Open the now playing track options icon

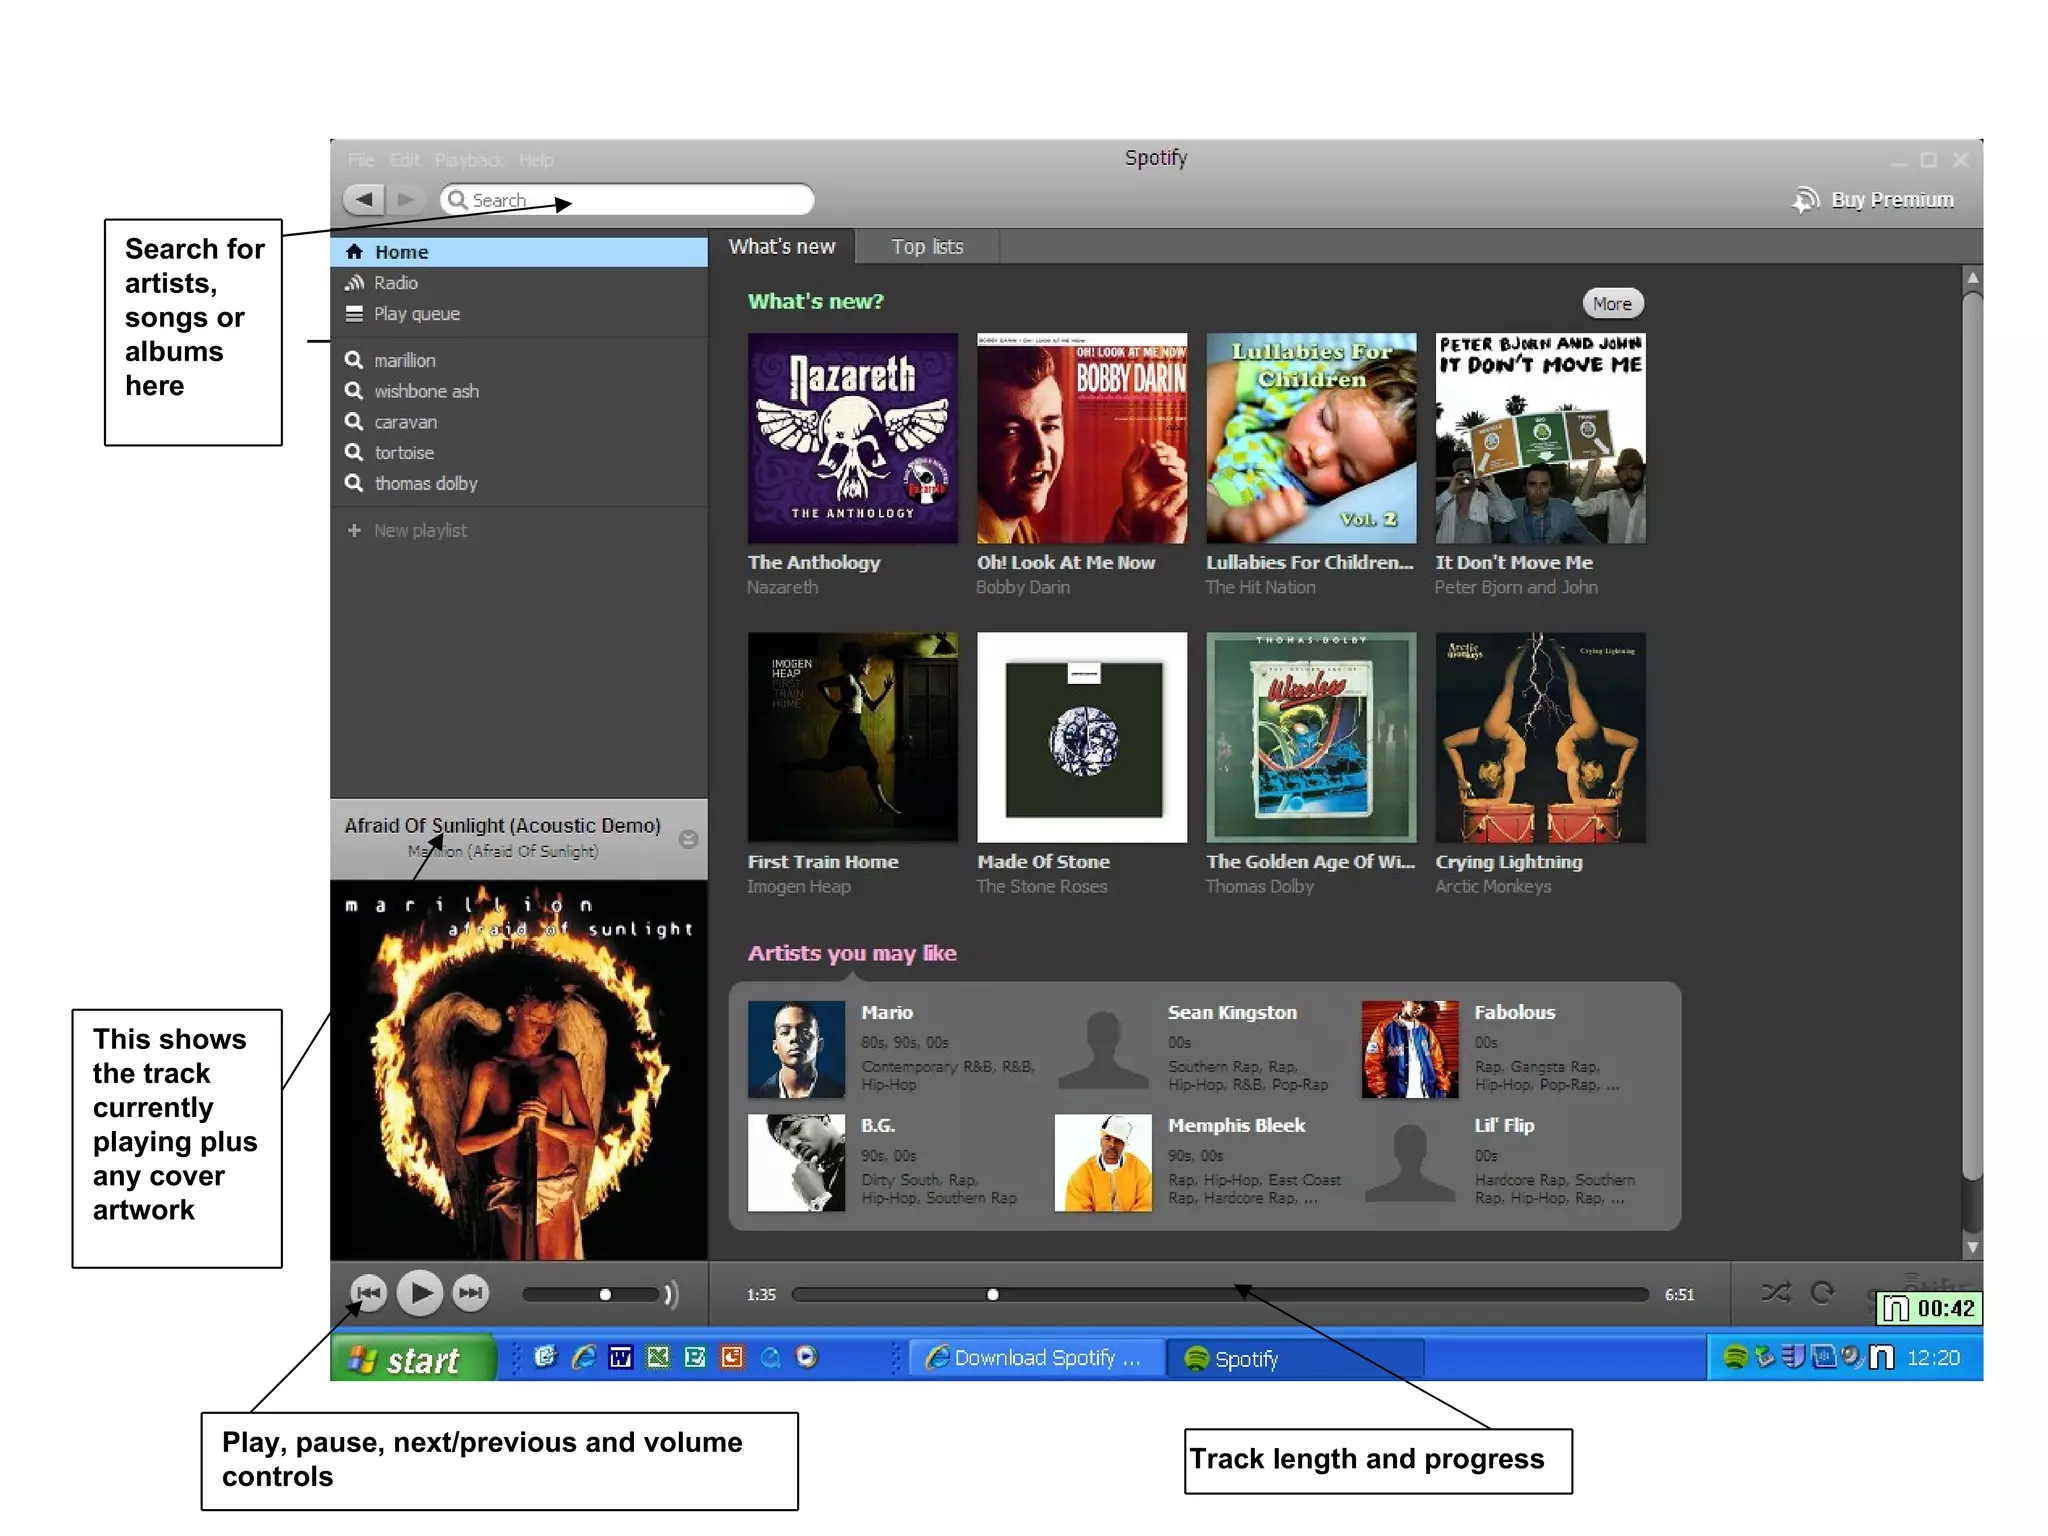[688, 840]
